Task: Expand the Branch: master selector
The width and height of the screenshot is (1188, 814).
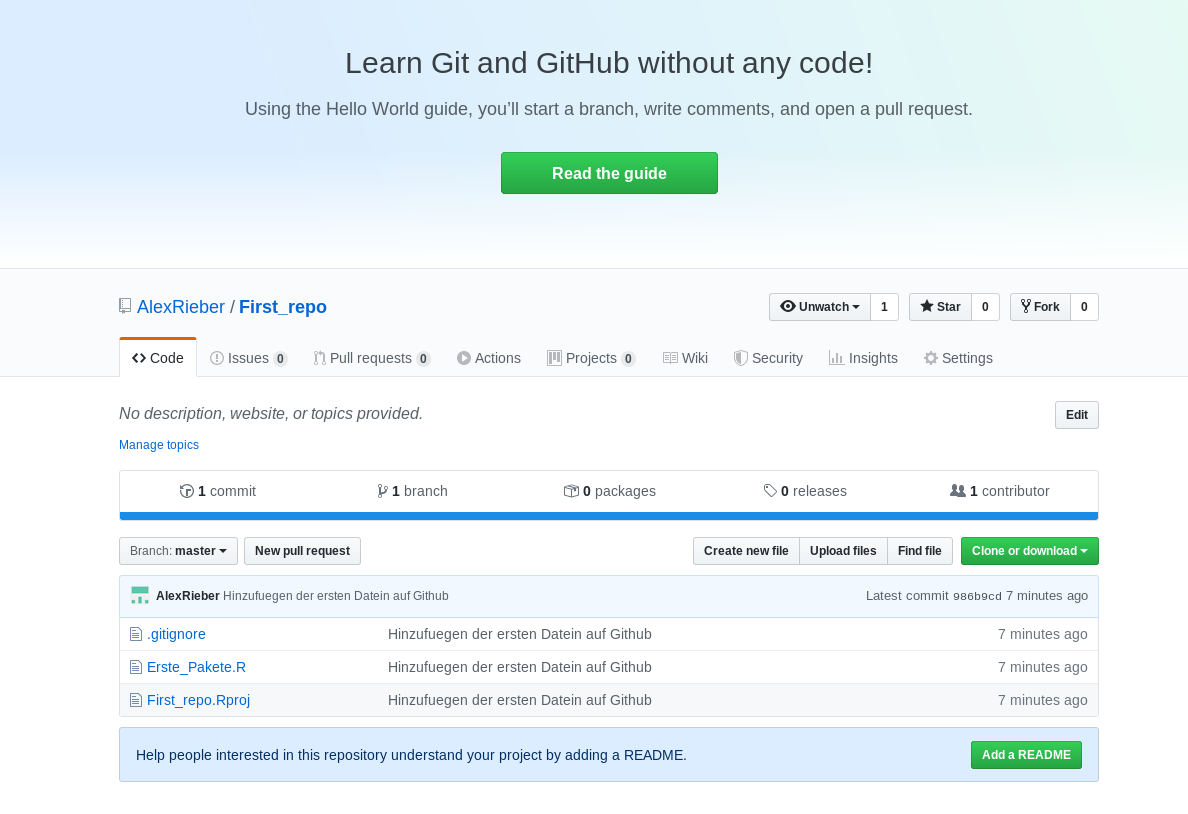Action: (178, 551)
